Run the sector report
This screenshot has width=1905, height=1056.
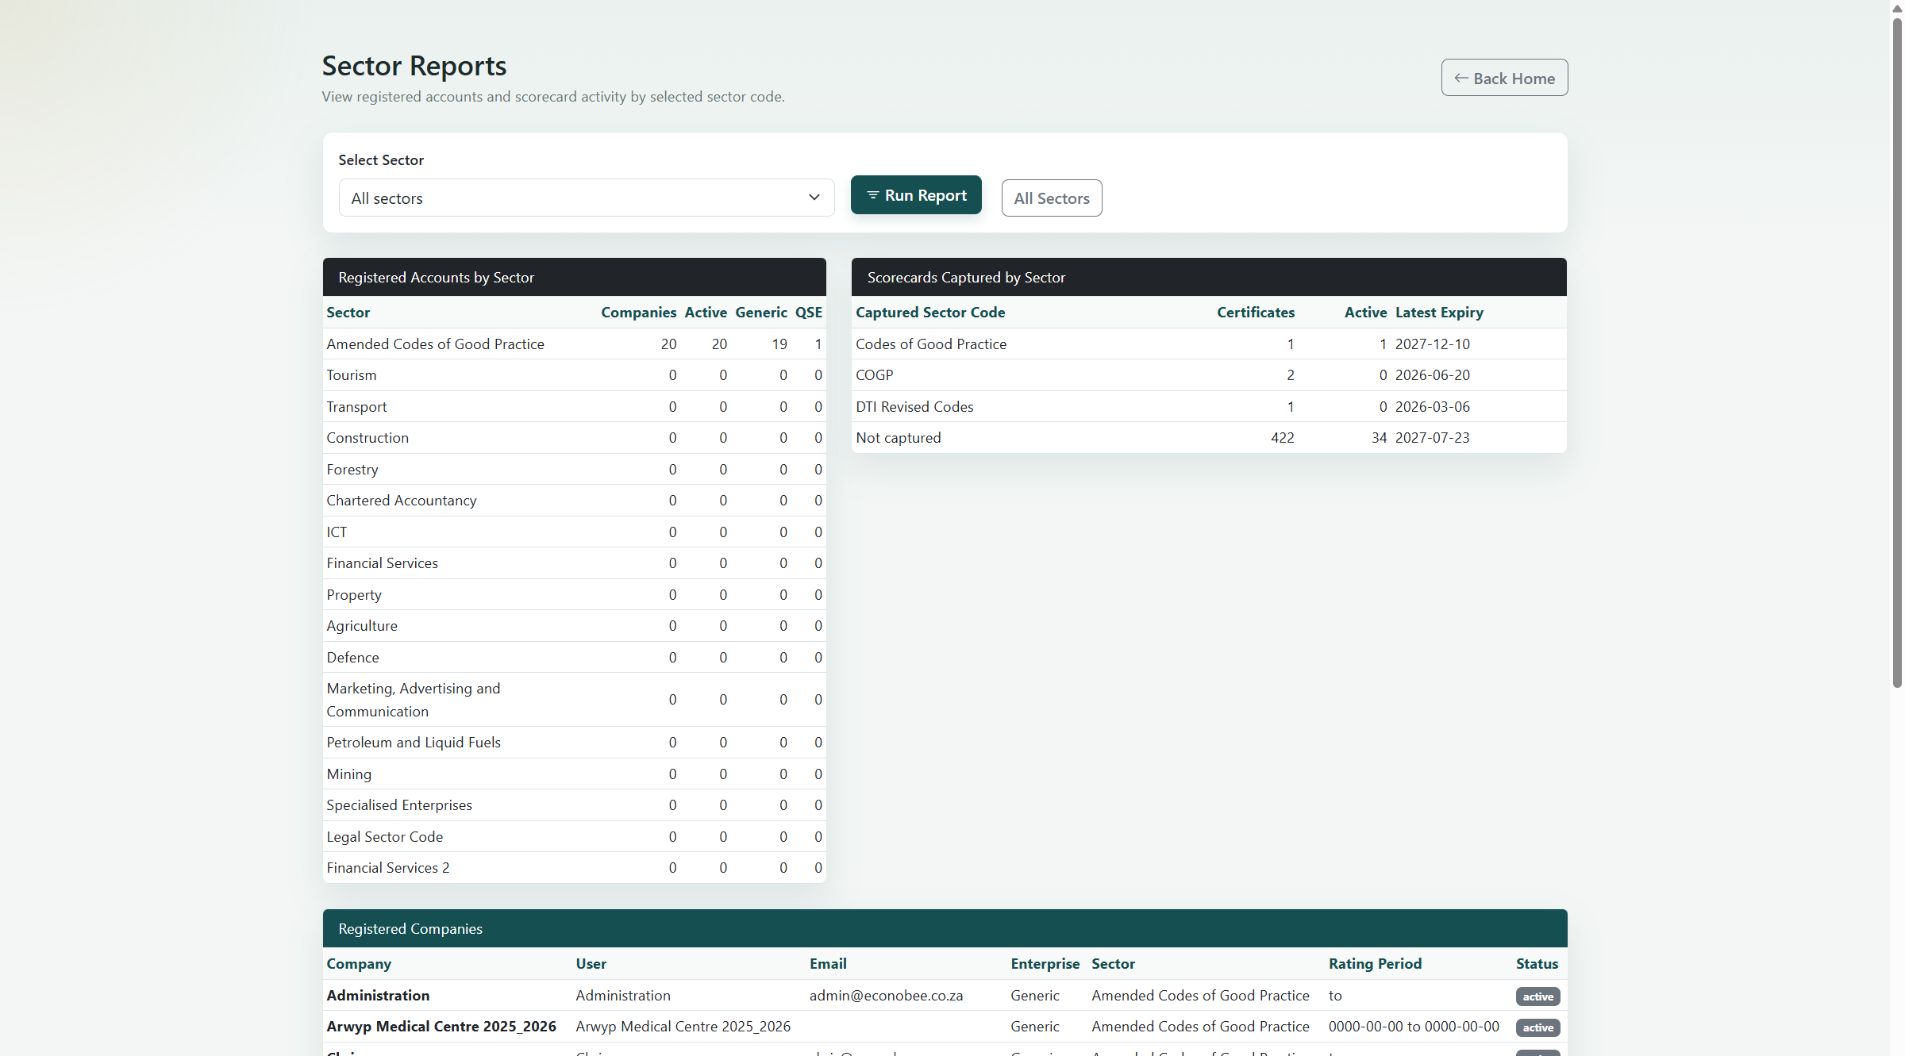coord(916,195)
